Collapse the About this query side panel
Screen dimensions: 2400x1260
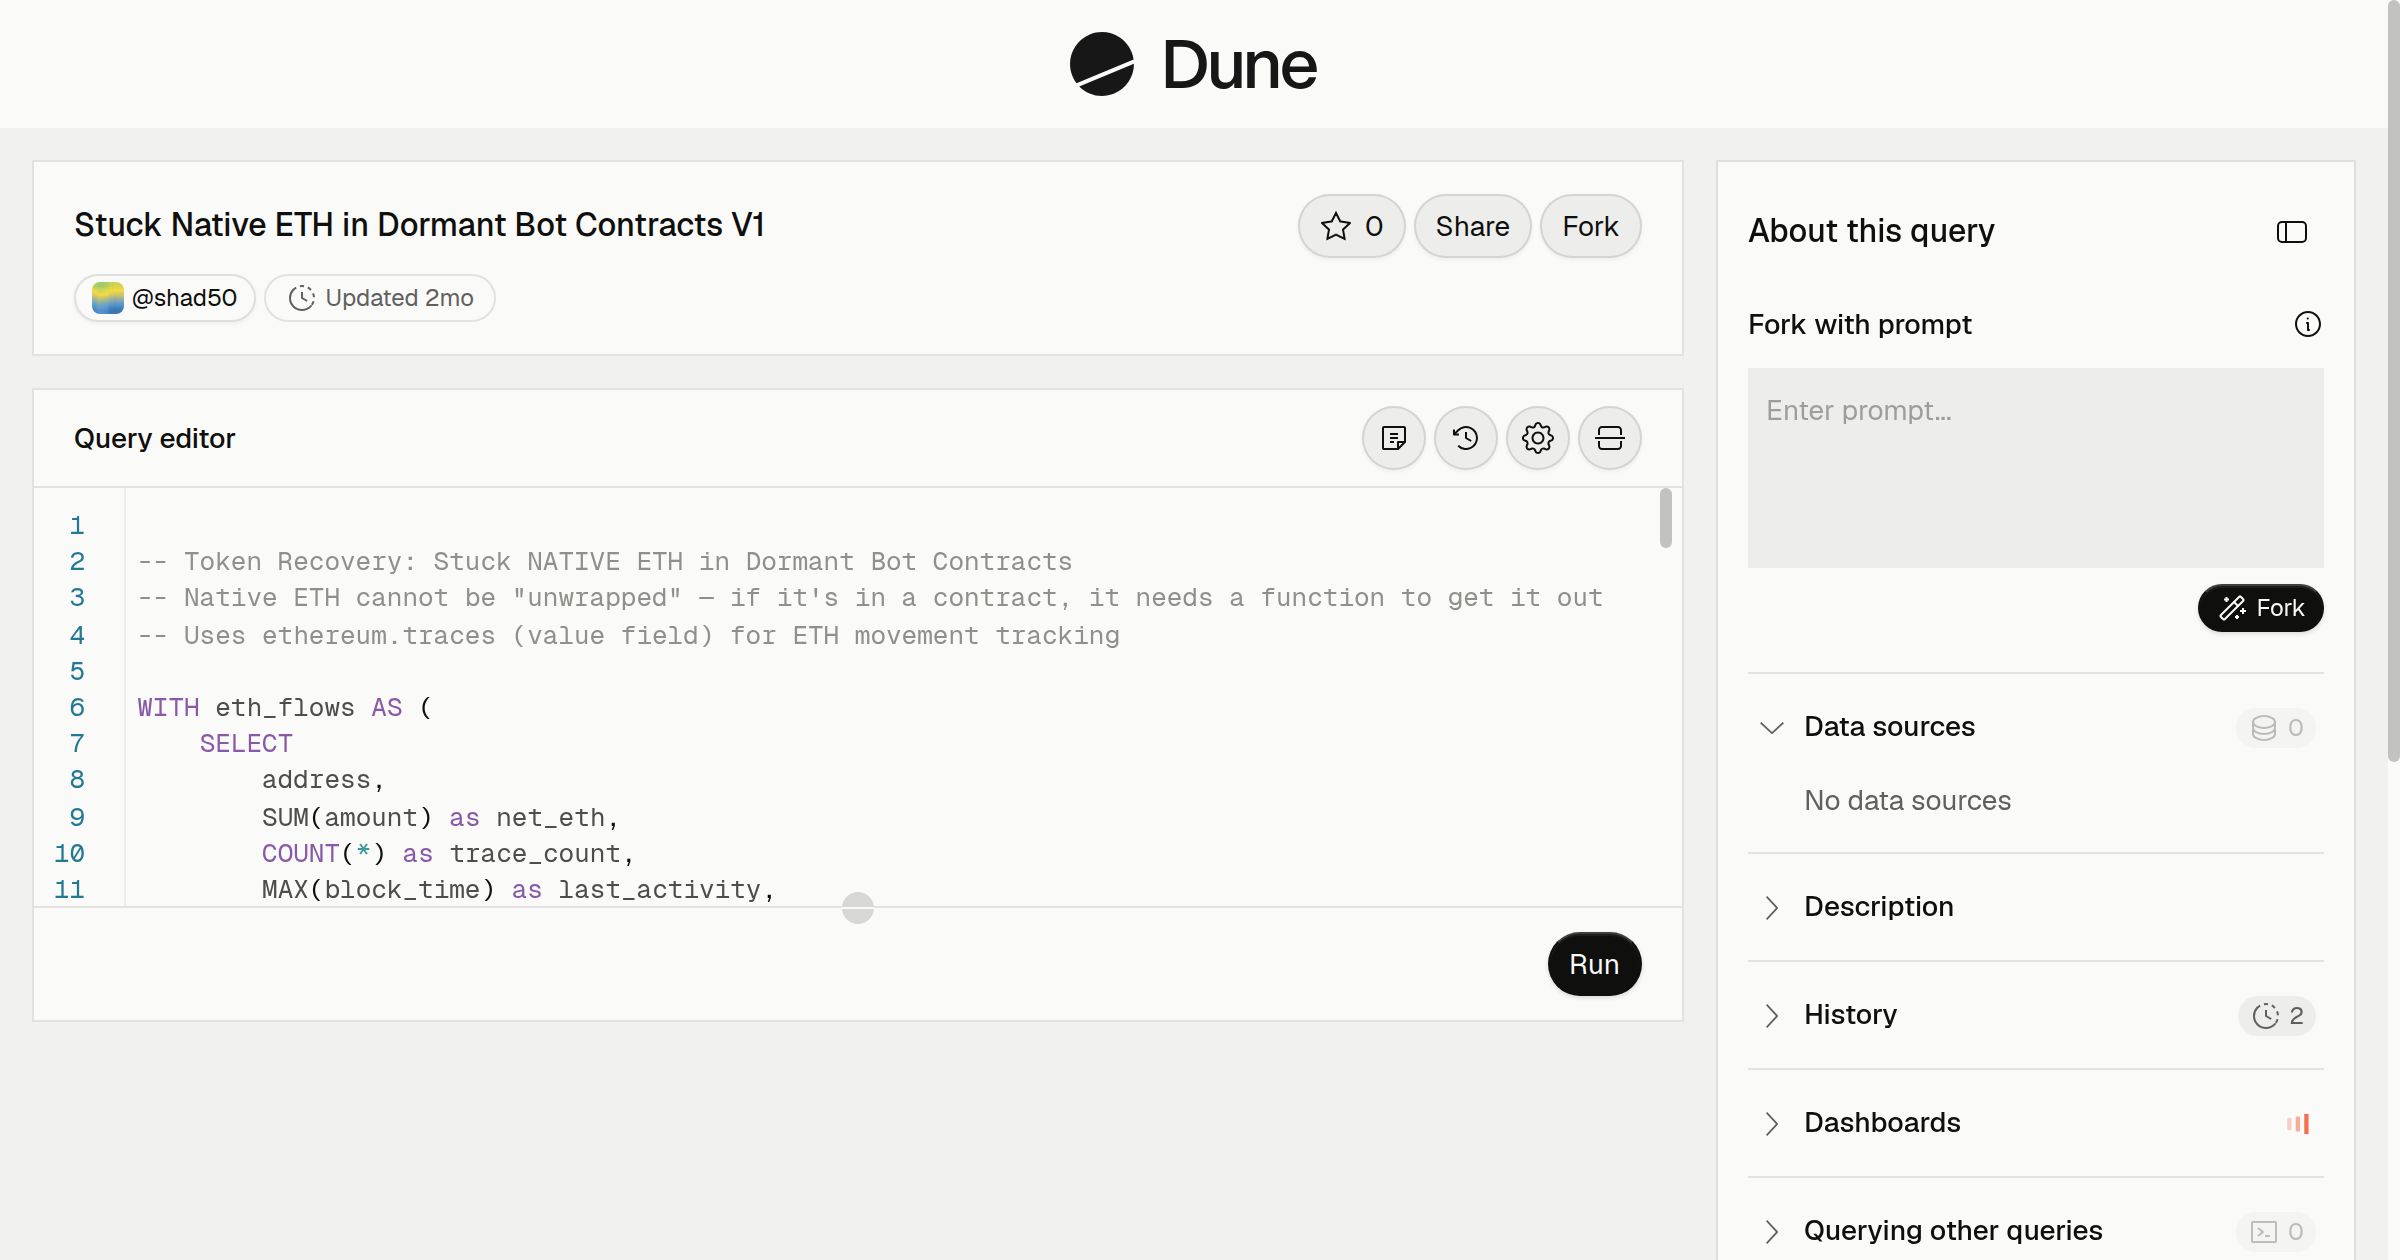tap(2291, 232)
